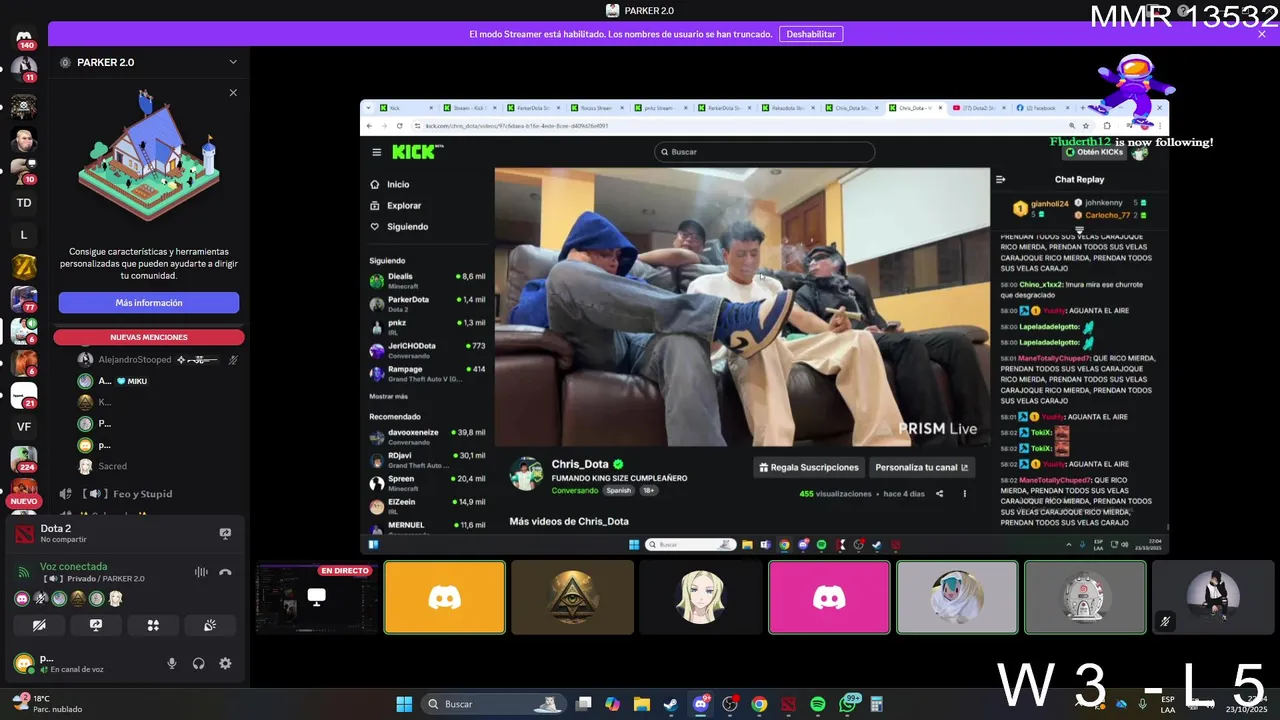This screenshot has height=720, width=1280.
Task: Open the soundboard button
Action: (210, 625)
